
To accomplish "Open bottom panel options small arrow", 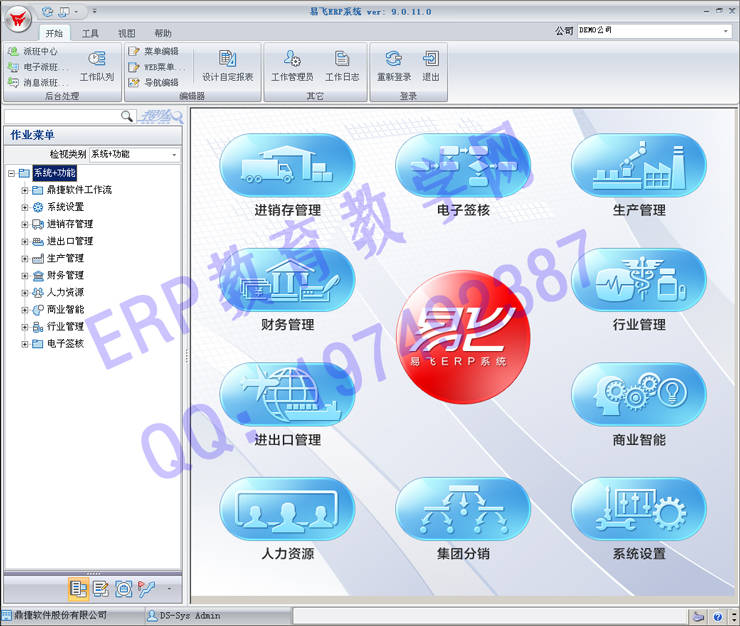I will [x=169, y=589].
